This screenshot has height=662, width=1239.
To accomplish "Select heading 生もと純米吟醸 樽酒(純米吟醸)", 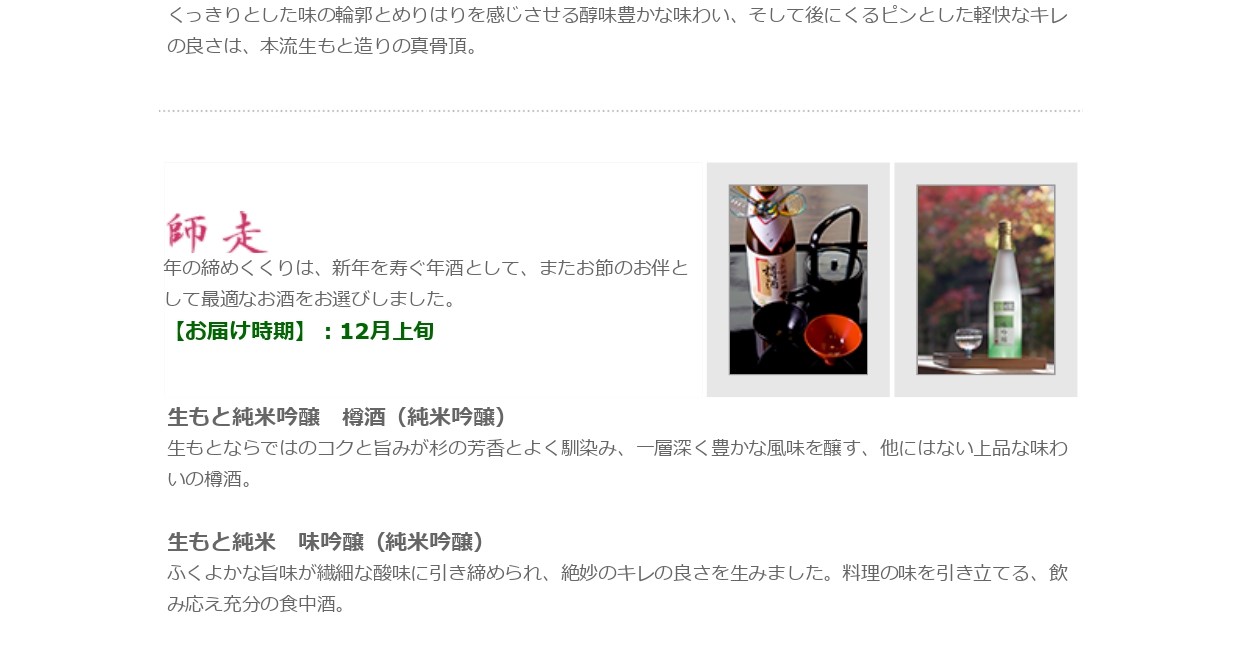I will (x=337, y=417).
